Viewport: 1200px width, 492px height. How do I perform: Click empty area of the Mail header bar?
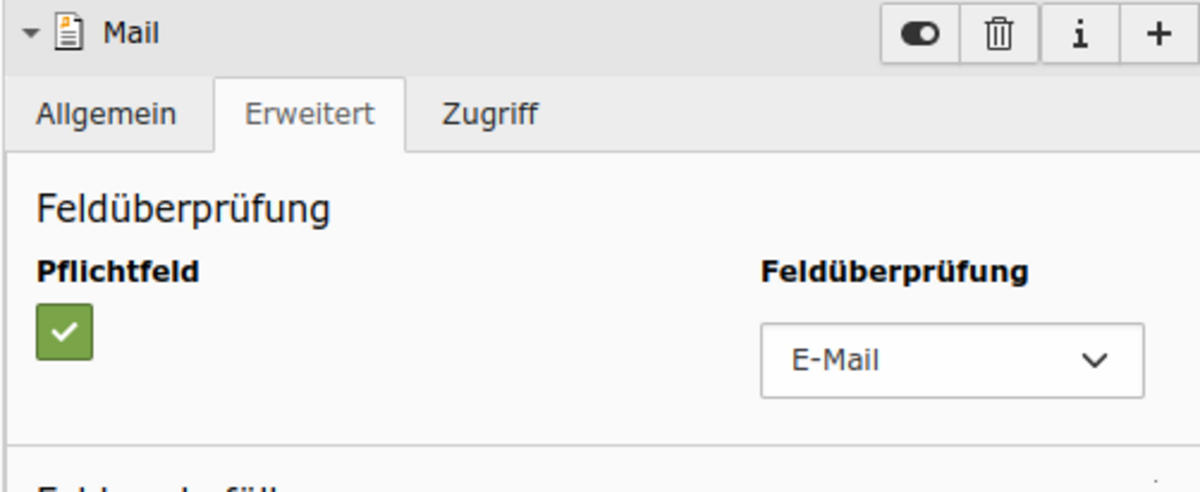(x=520, y=34)
